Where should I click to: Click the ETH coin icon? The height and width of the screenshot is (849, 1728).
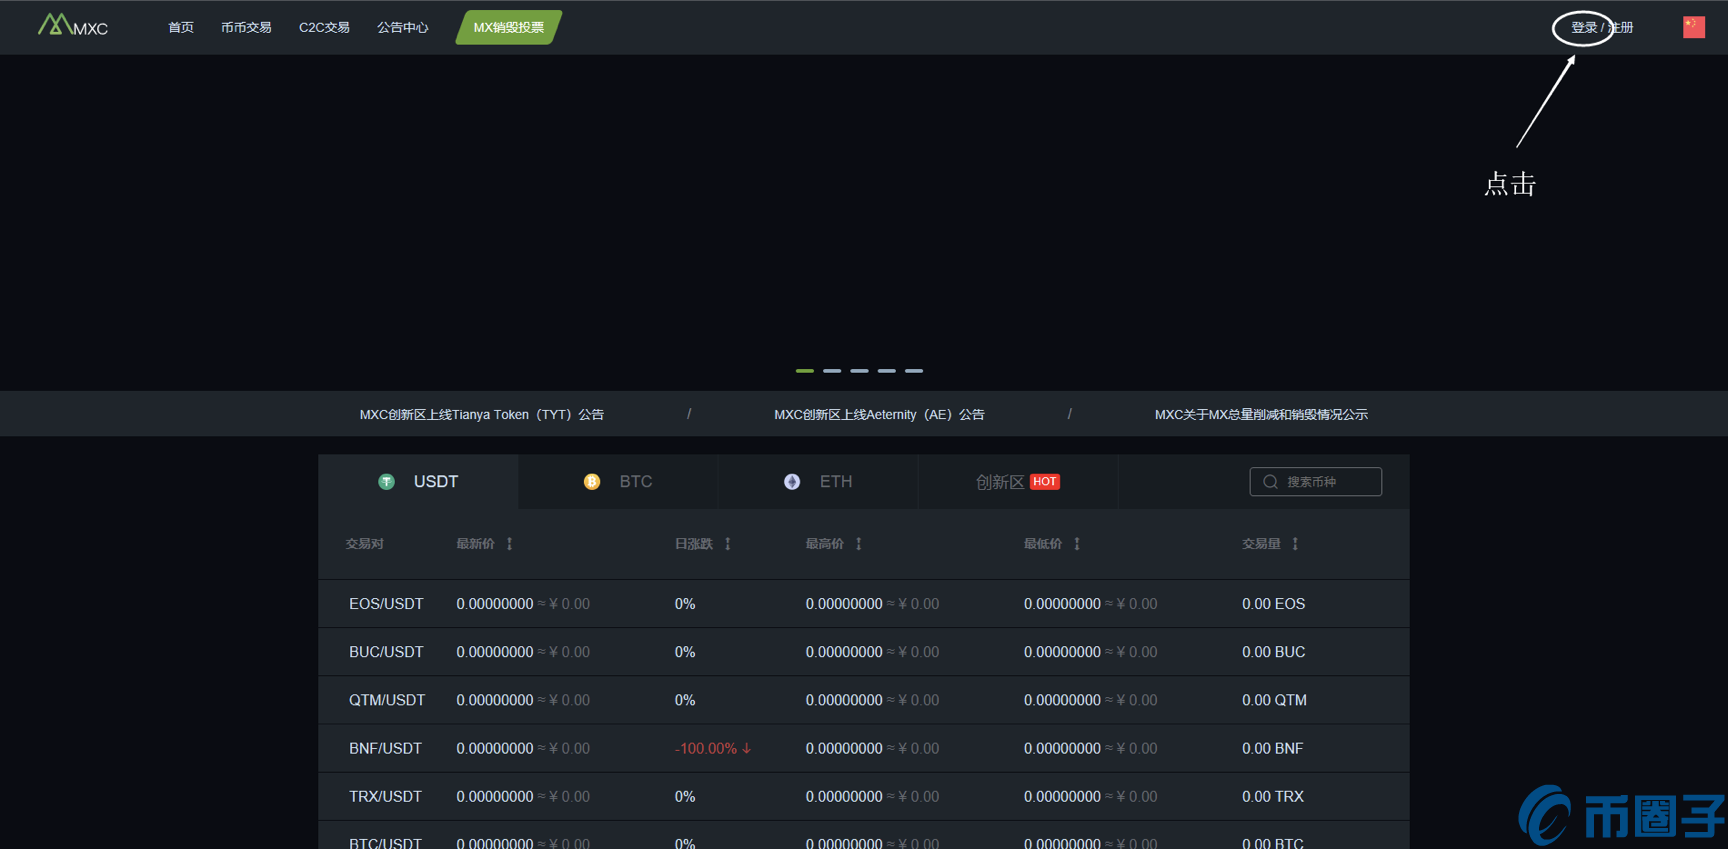pyautogui.click(x=792, y=482)
